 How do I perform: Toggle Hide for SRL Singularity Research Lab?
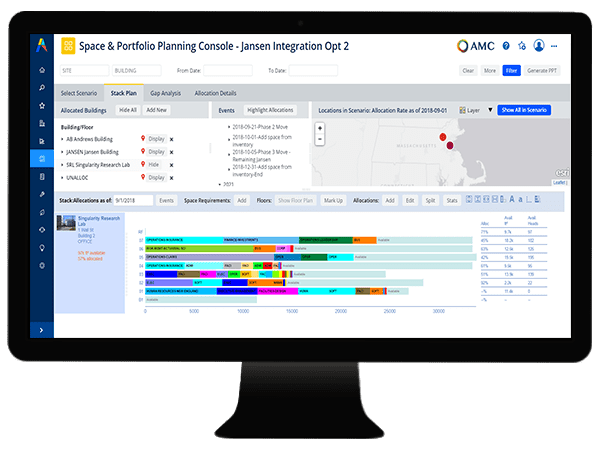(154, 165)
